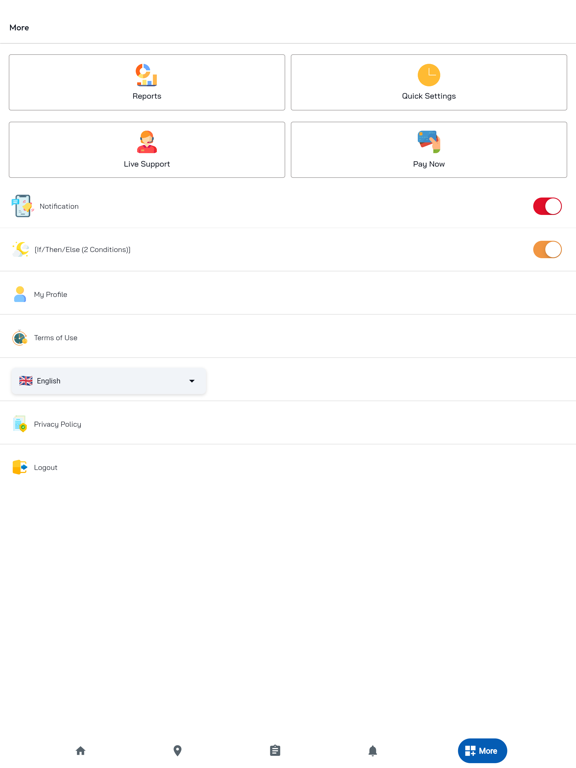
Task: Open My Profile
Action: click(288, 294)
